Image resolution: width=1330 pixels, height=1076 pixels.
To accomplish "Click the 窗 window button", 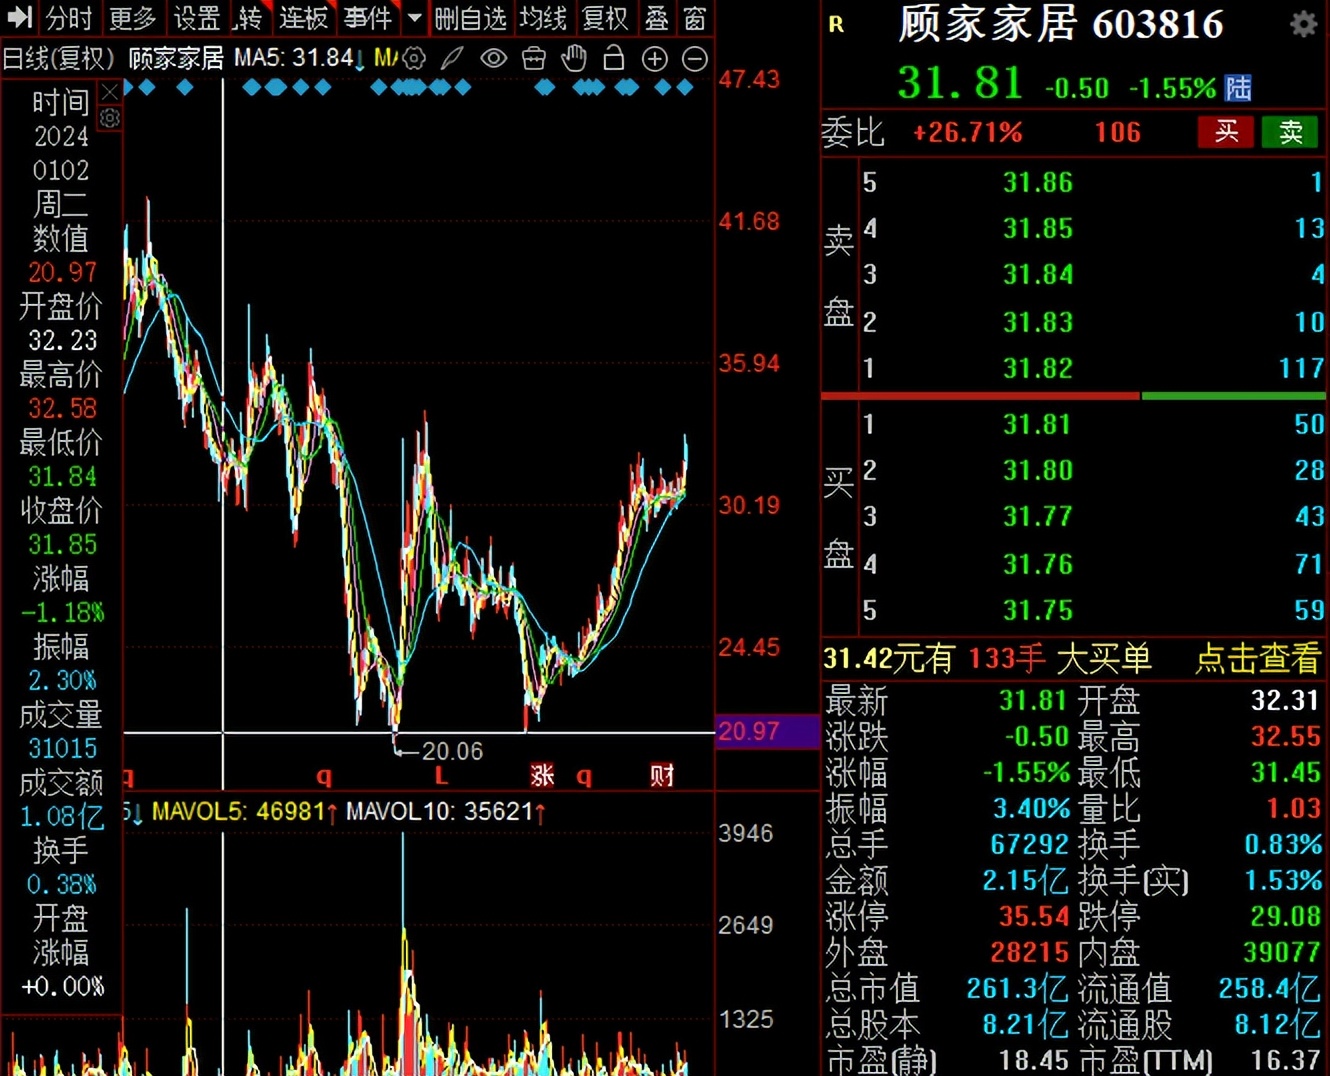I will pos(695,17).
